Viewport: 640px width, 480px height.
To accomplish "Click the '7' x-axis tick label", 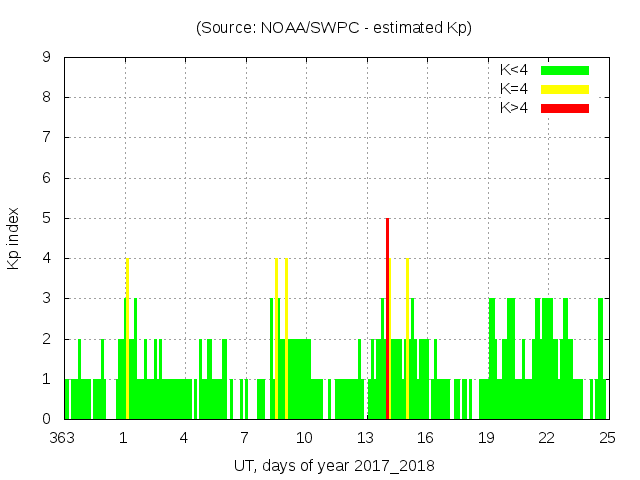I will coord(244,438).
